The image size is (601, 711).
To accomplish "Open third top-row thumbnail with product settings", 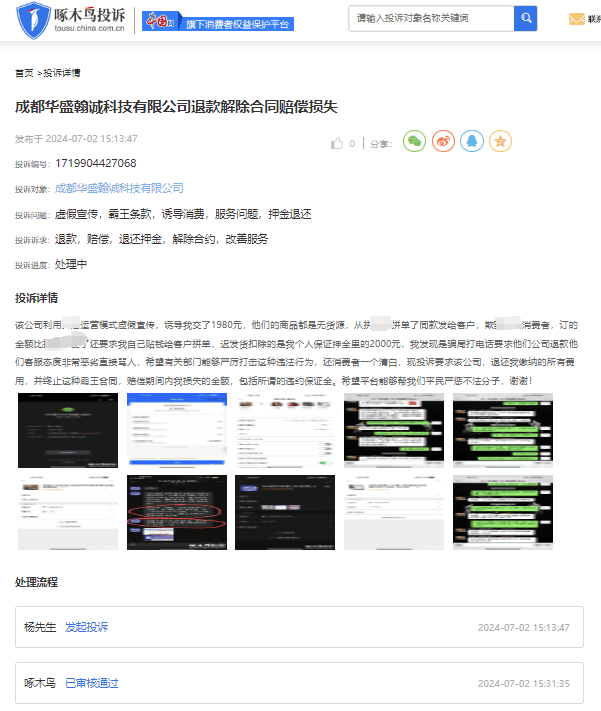I will coord(285,430).
